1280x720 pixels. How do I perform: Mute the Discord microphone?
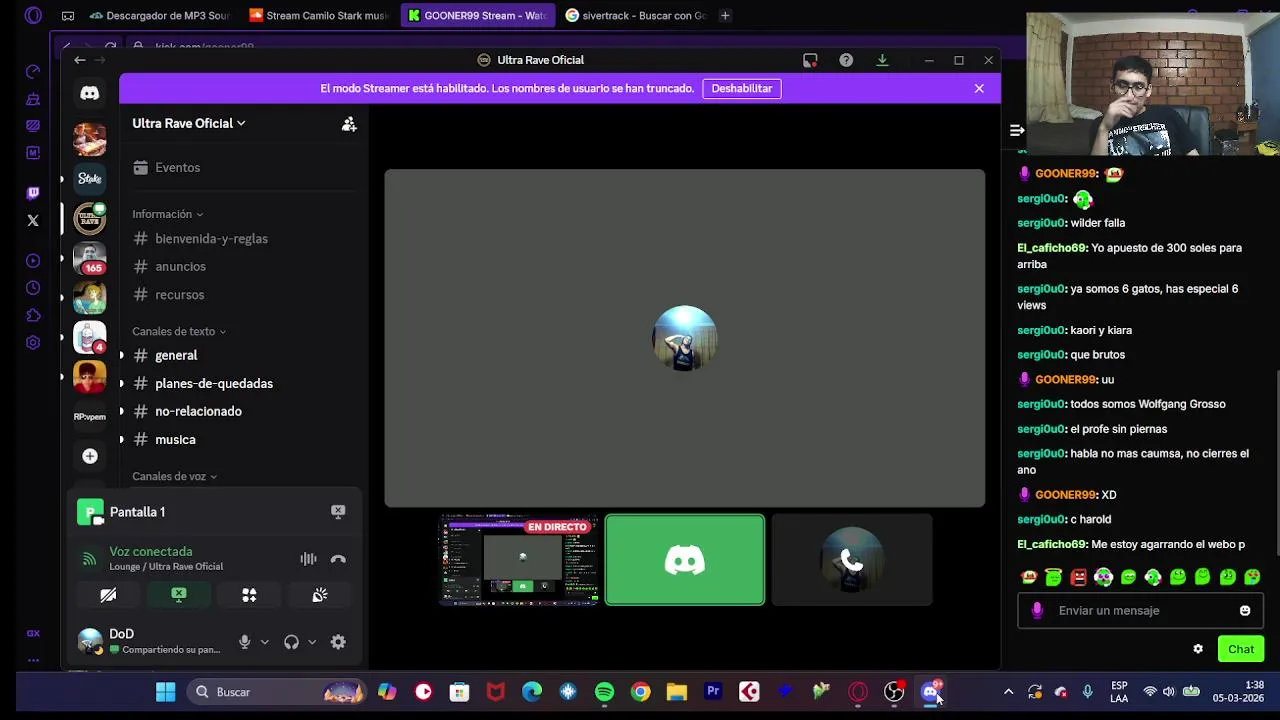(244, 642)
